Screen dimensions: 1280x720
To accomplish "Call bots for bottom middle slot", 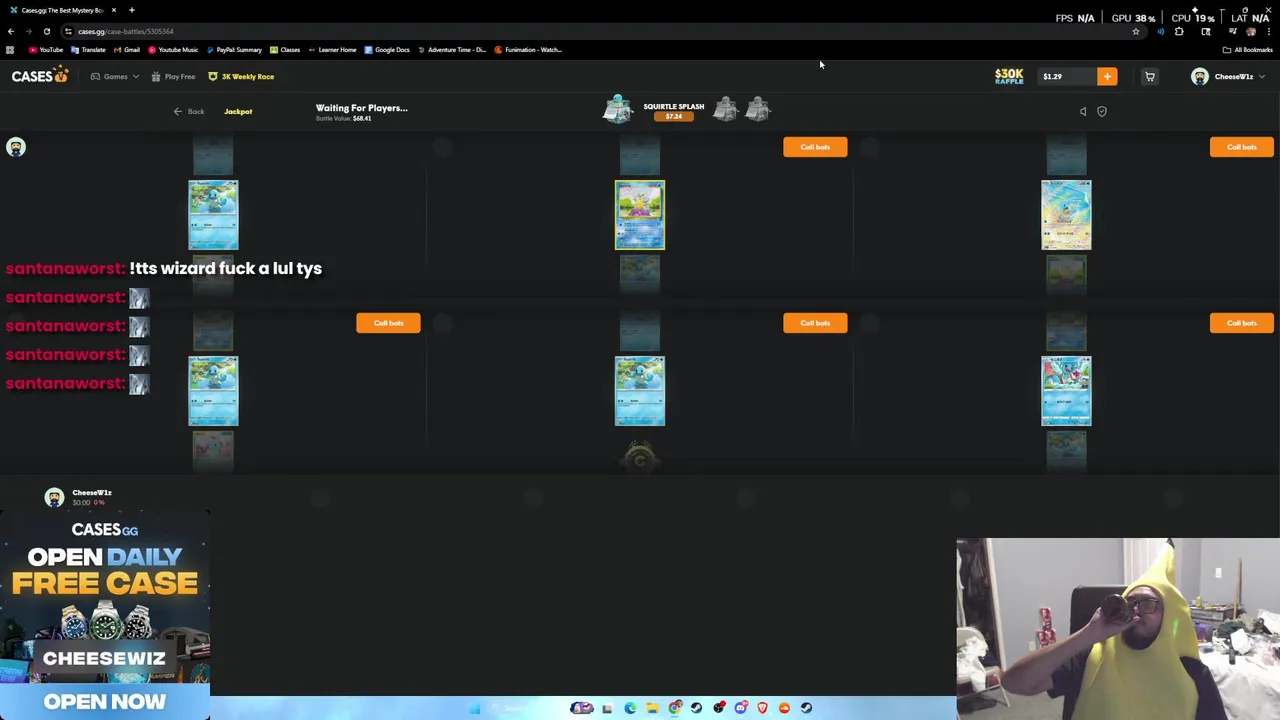I will tap(815, 323).
